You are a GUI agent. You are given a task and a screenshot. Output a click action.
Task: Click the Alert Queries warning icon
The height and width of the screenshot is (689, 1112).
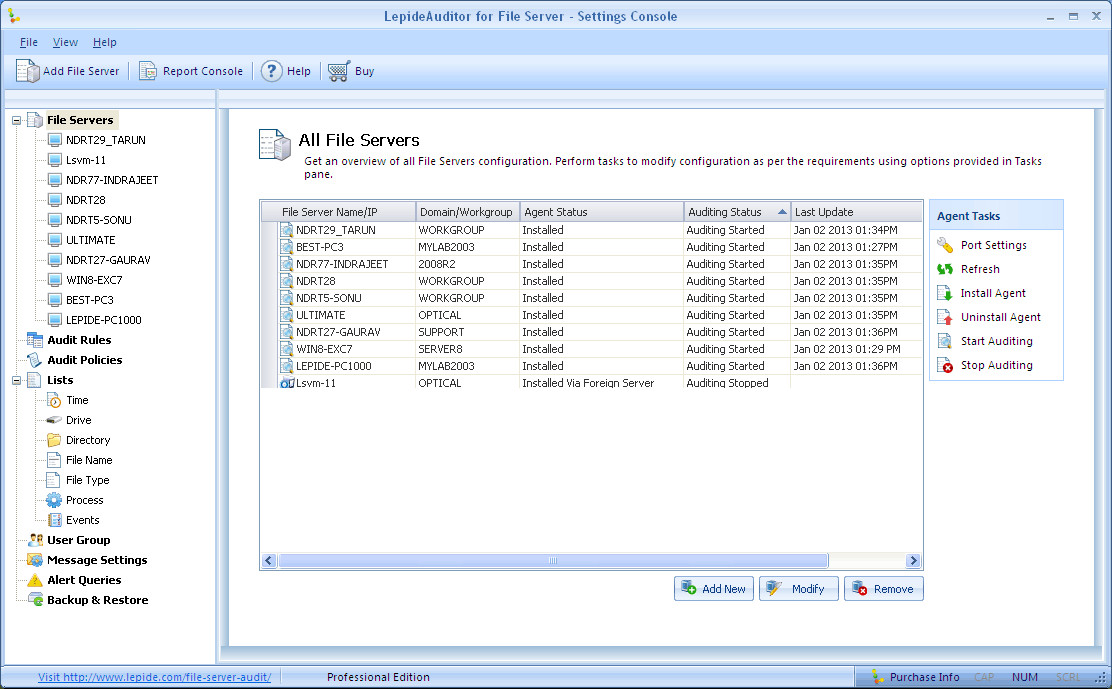(x=35, y=580)
